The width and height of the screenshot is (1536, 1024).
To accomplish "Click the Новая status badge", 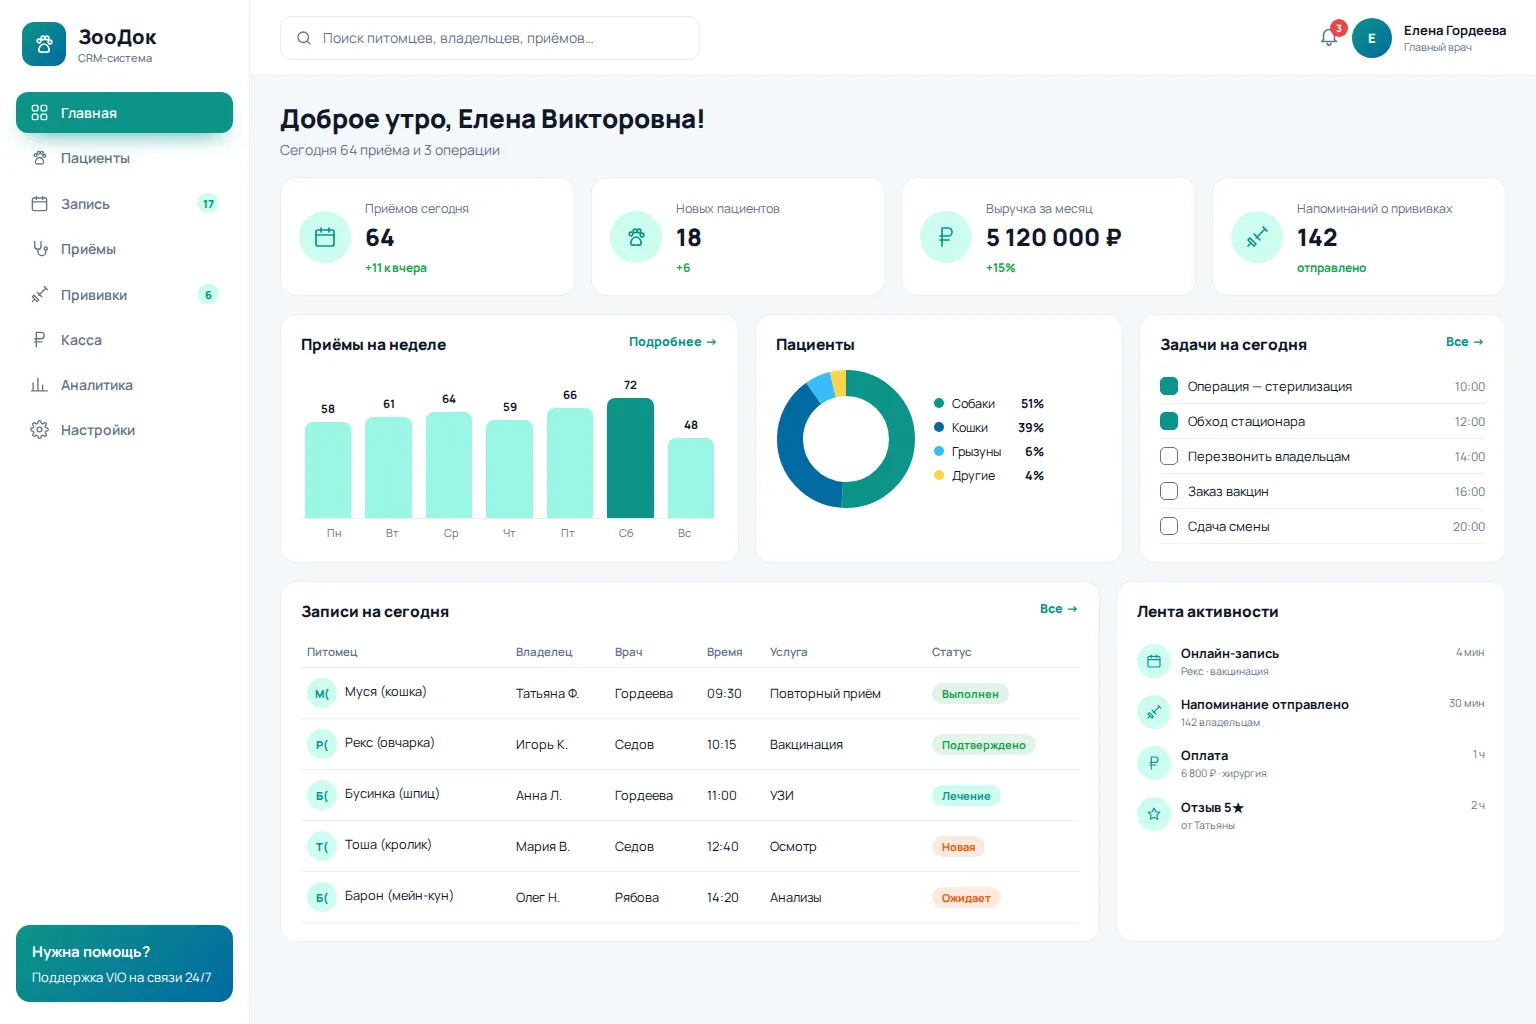I will [x=958, y=847].
